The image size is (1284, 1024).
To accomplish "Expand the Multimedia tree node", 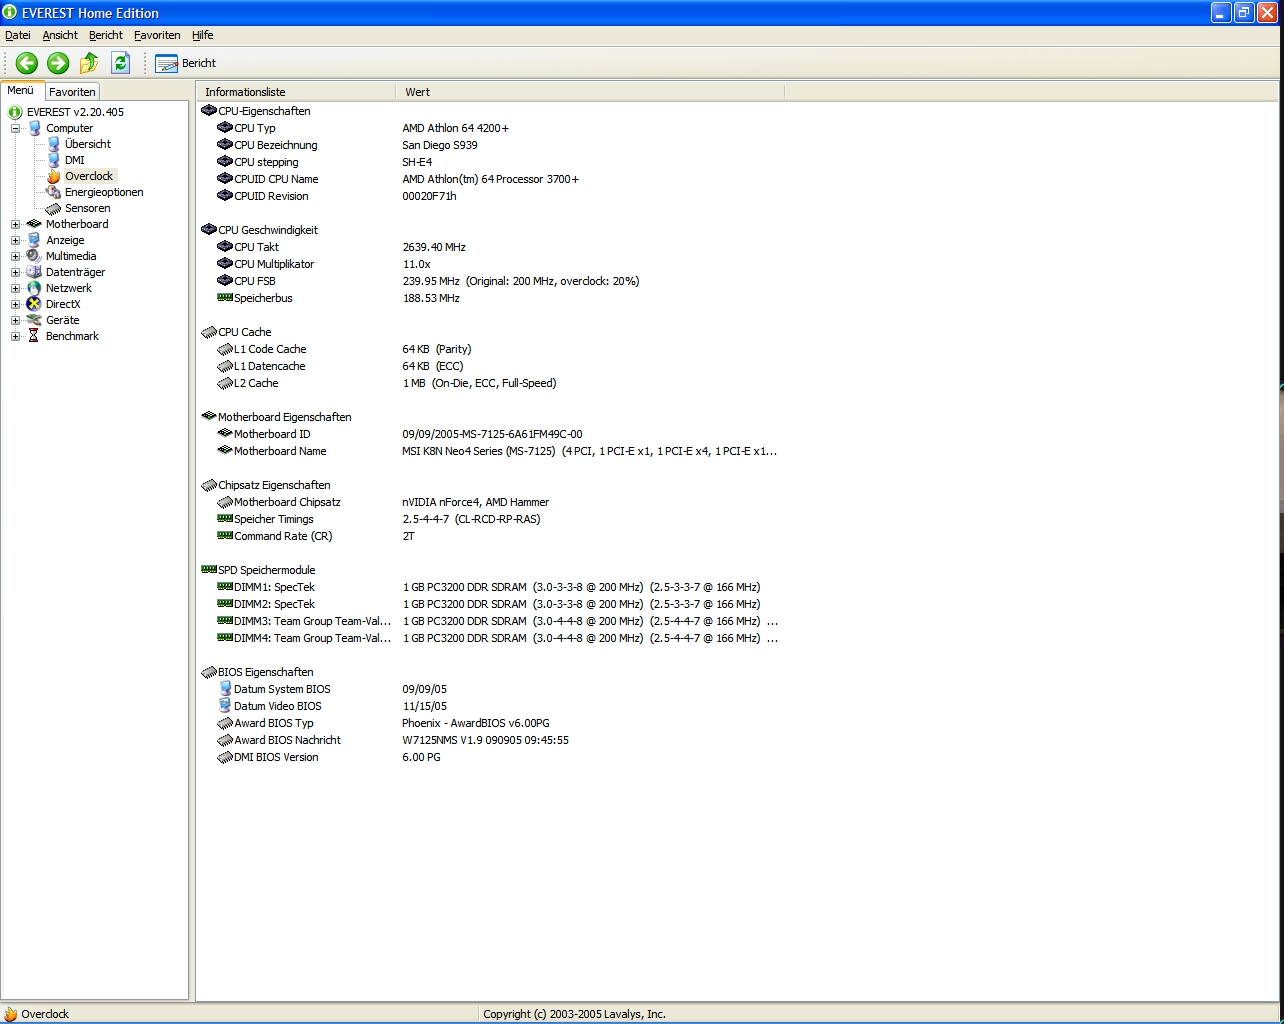I will (x=15, y=256).
